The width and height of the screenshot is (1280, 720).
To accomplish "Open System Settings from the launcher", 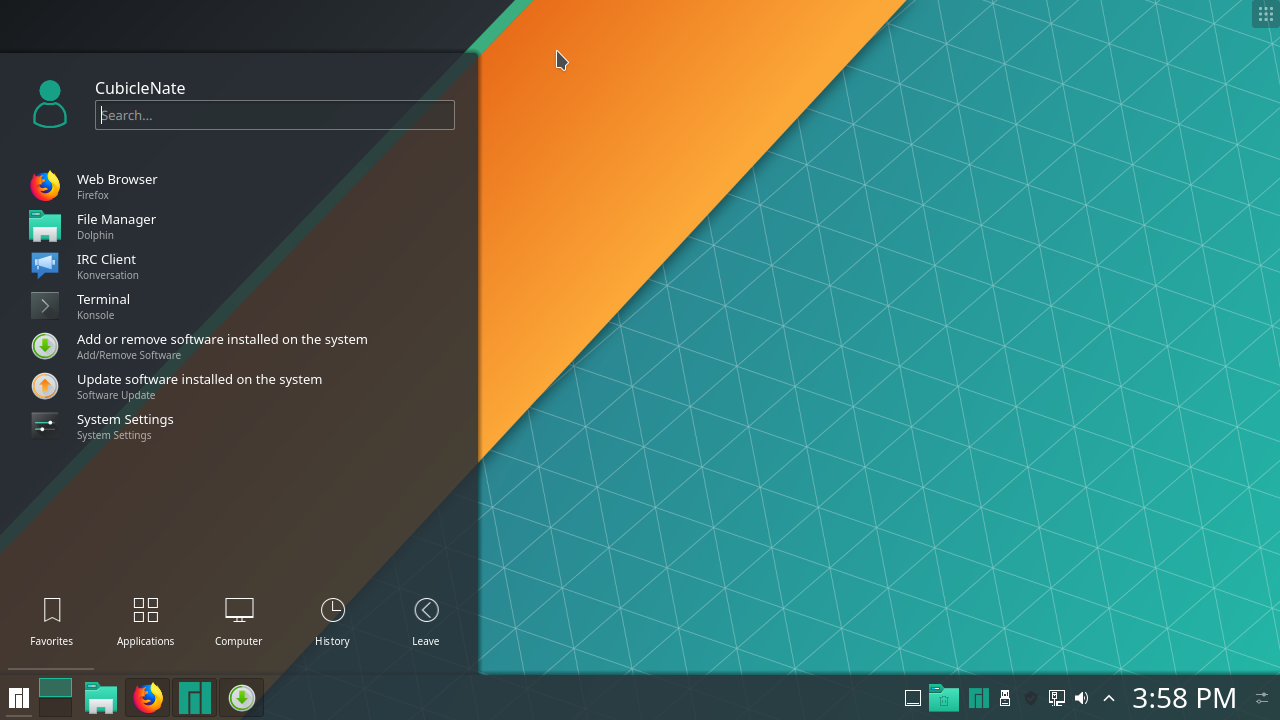I will click(125, 426).
